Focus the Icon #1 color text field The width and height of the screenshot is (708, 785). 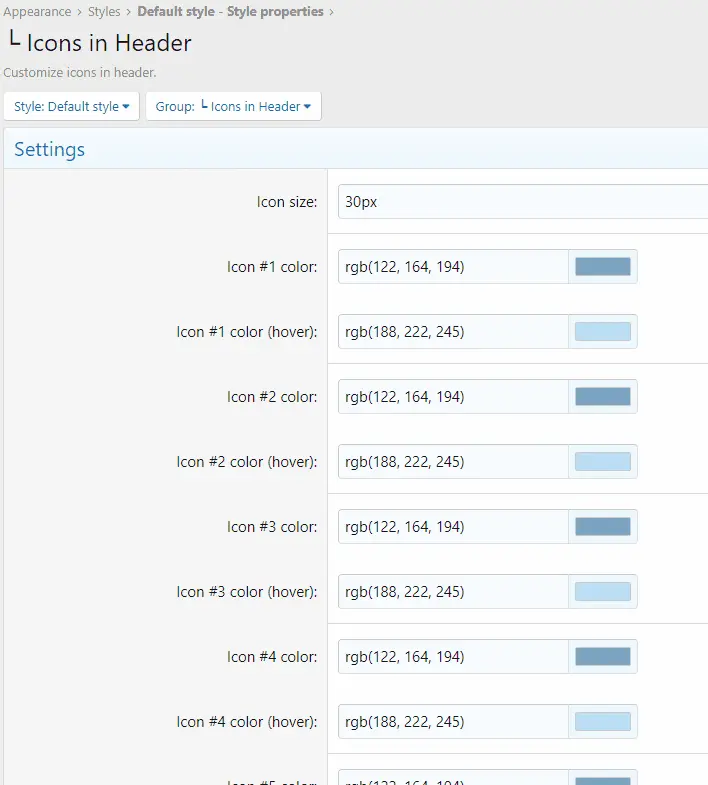pos(453,267)
